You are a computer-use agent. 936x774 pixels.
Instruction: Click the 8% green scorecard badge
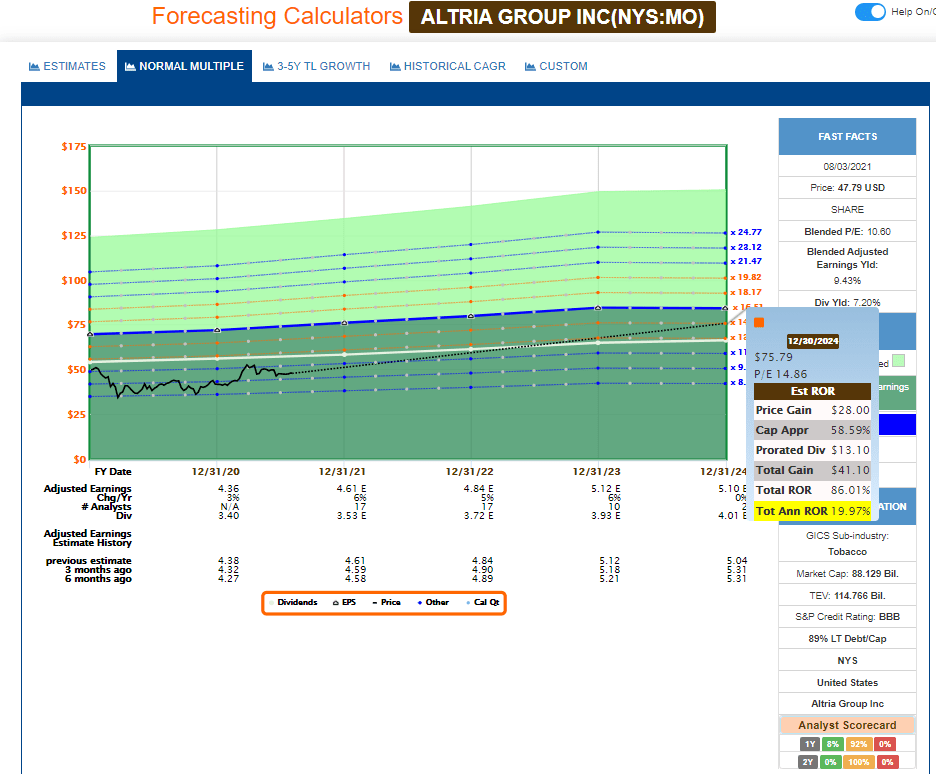pos(833,744)
